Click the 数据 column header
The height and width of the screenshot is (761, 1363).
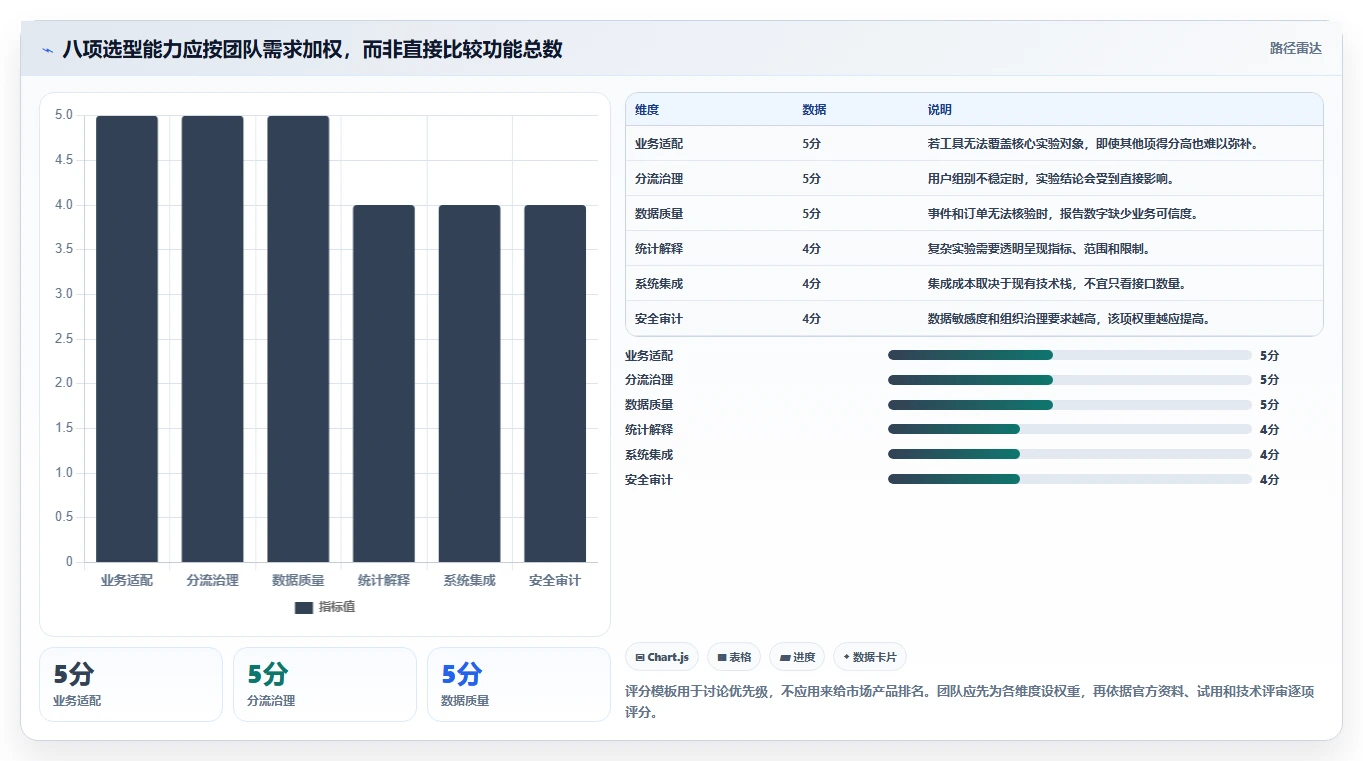pos(814,110)
